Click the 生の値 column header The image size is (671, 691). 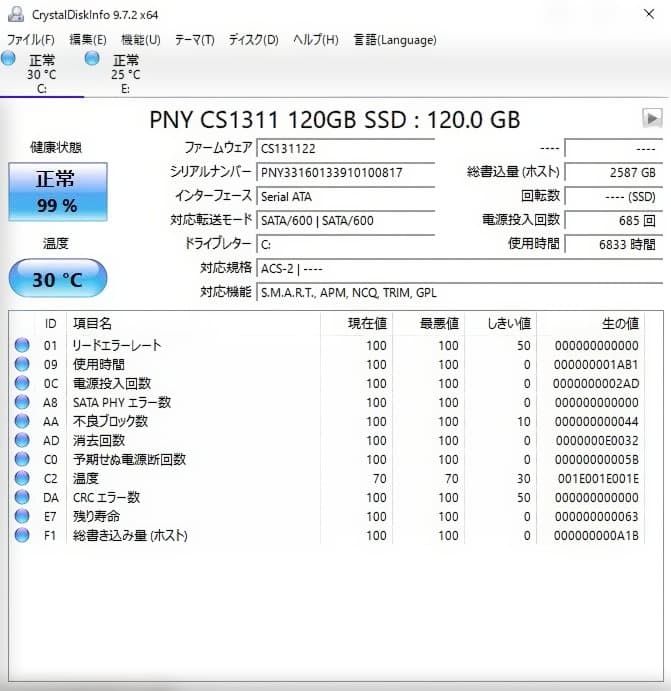click(590, 323)
